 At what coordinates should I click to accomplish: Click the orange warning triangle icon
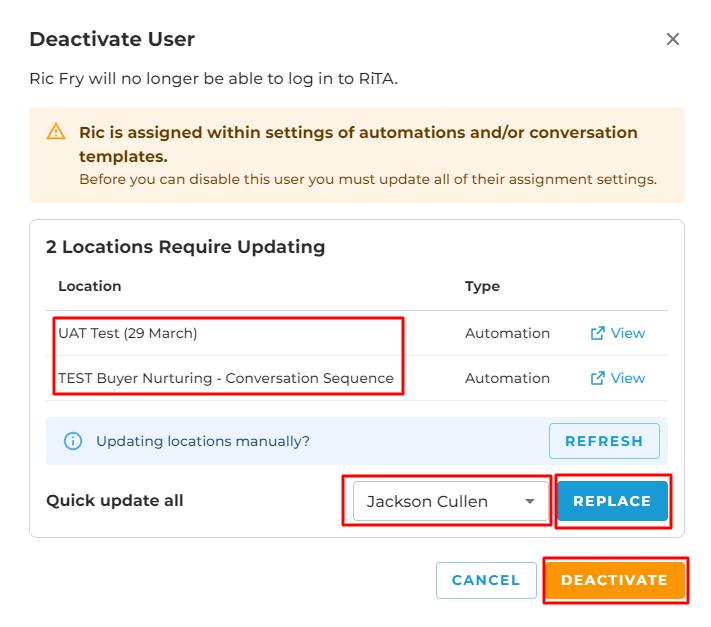[x=56, y=132]
